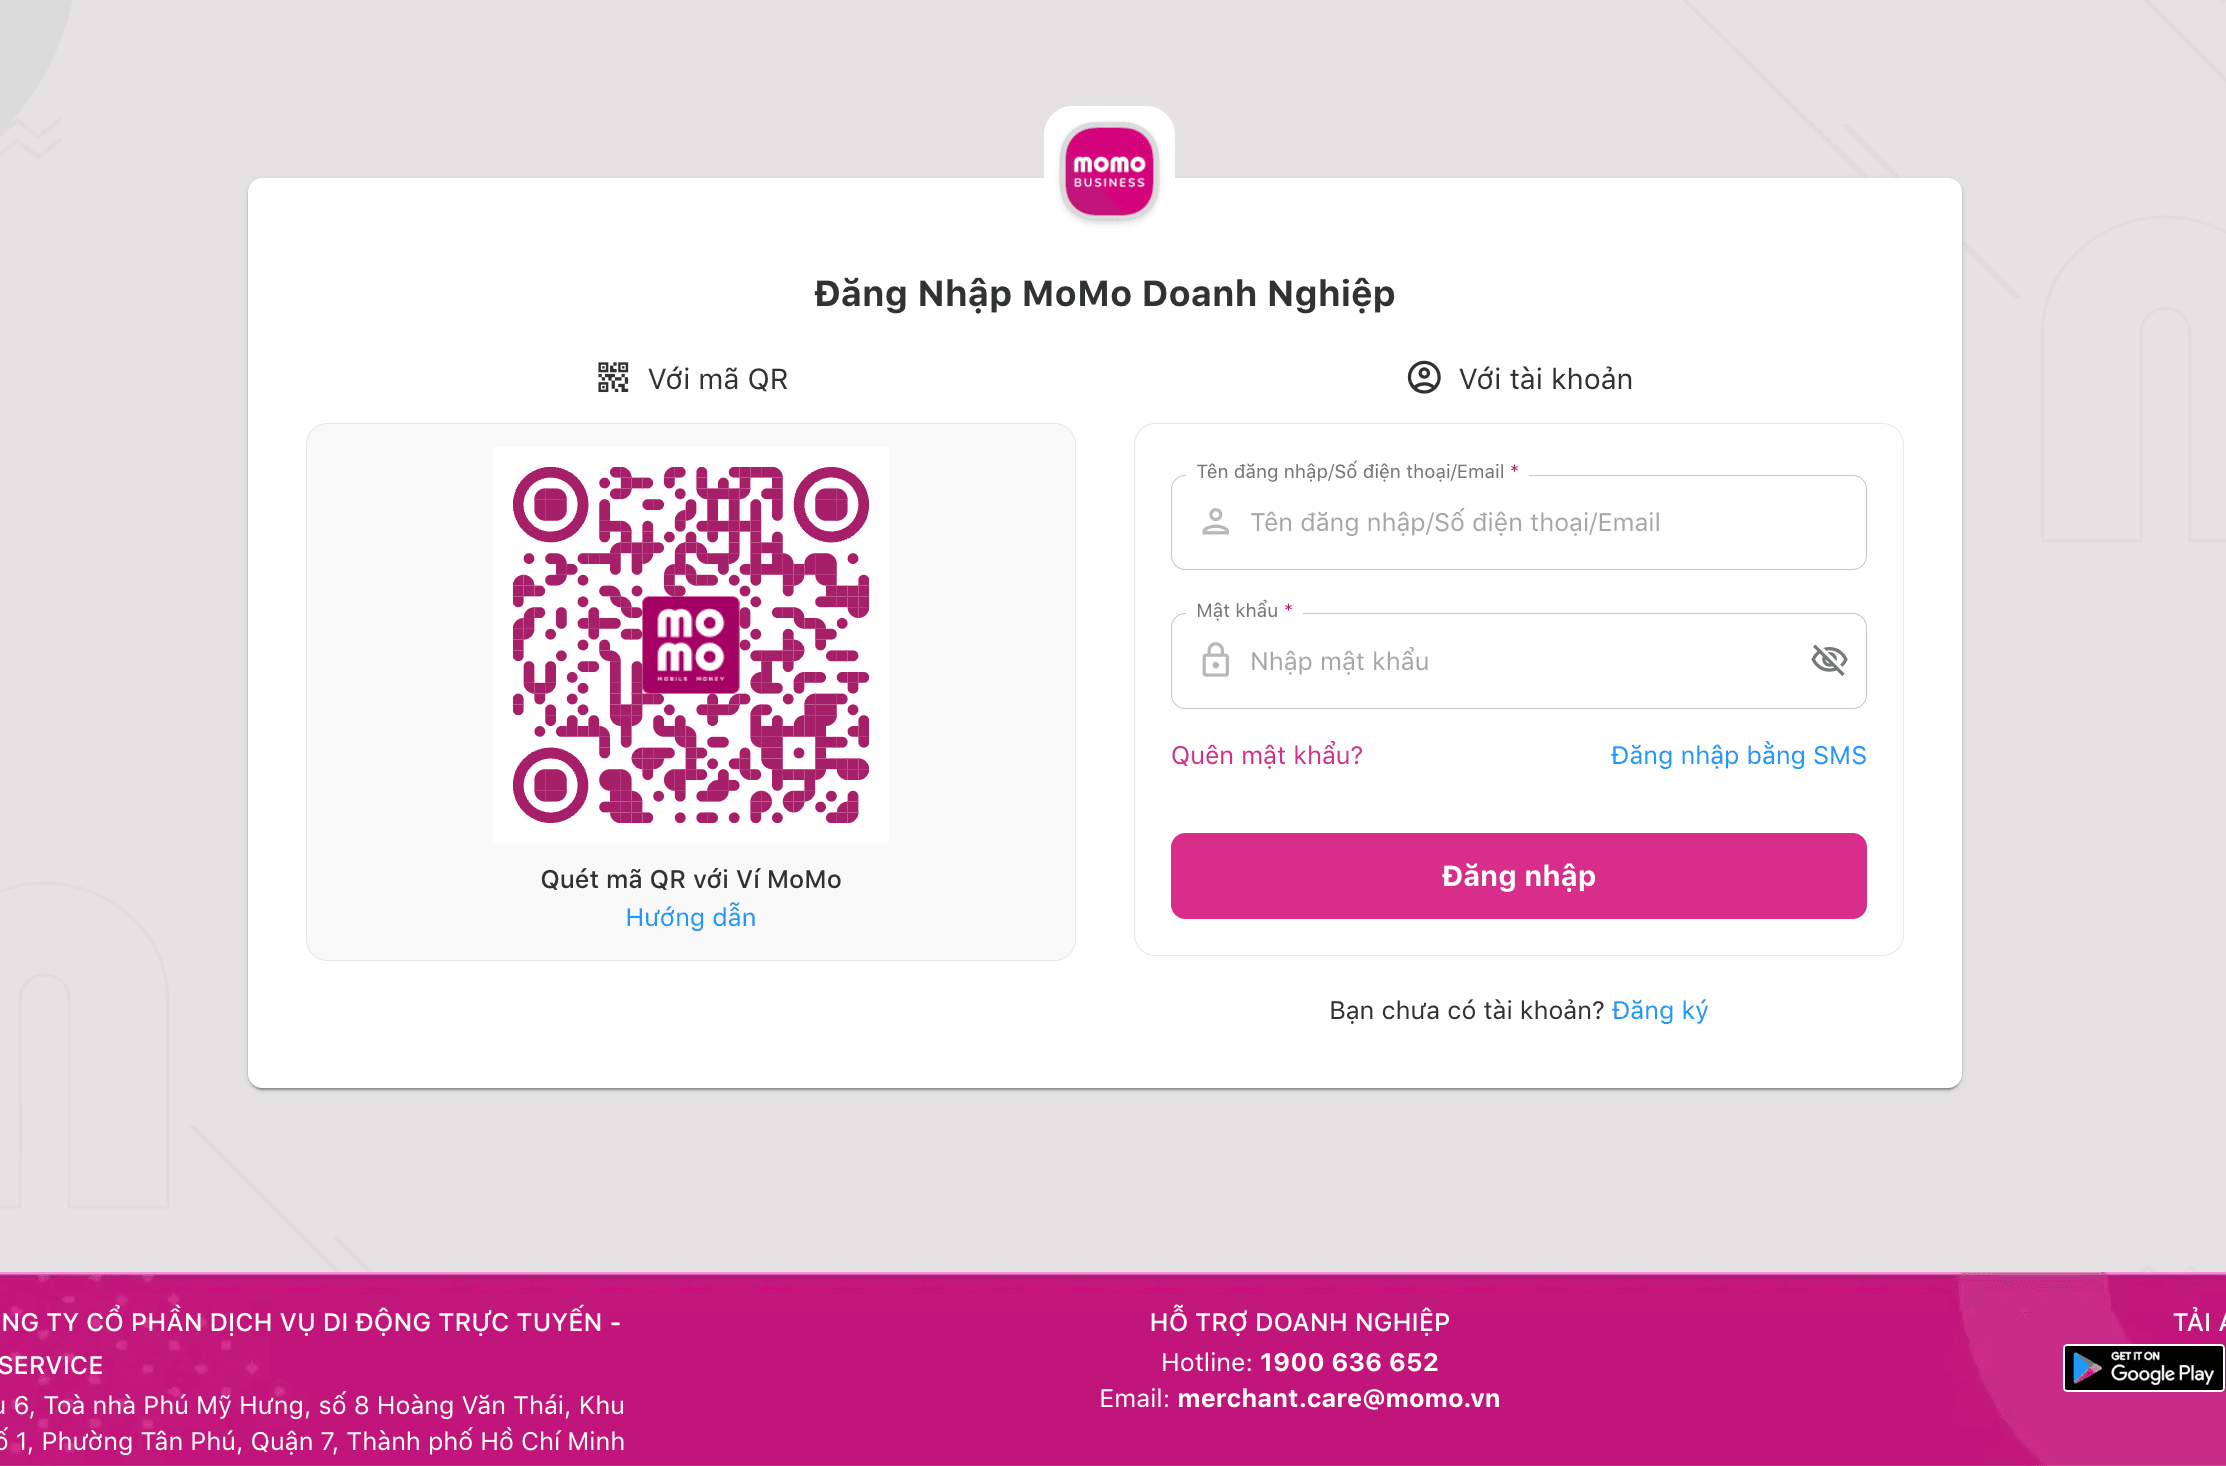
Task: Click the QR code image
Action: coord(691,645)
